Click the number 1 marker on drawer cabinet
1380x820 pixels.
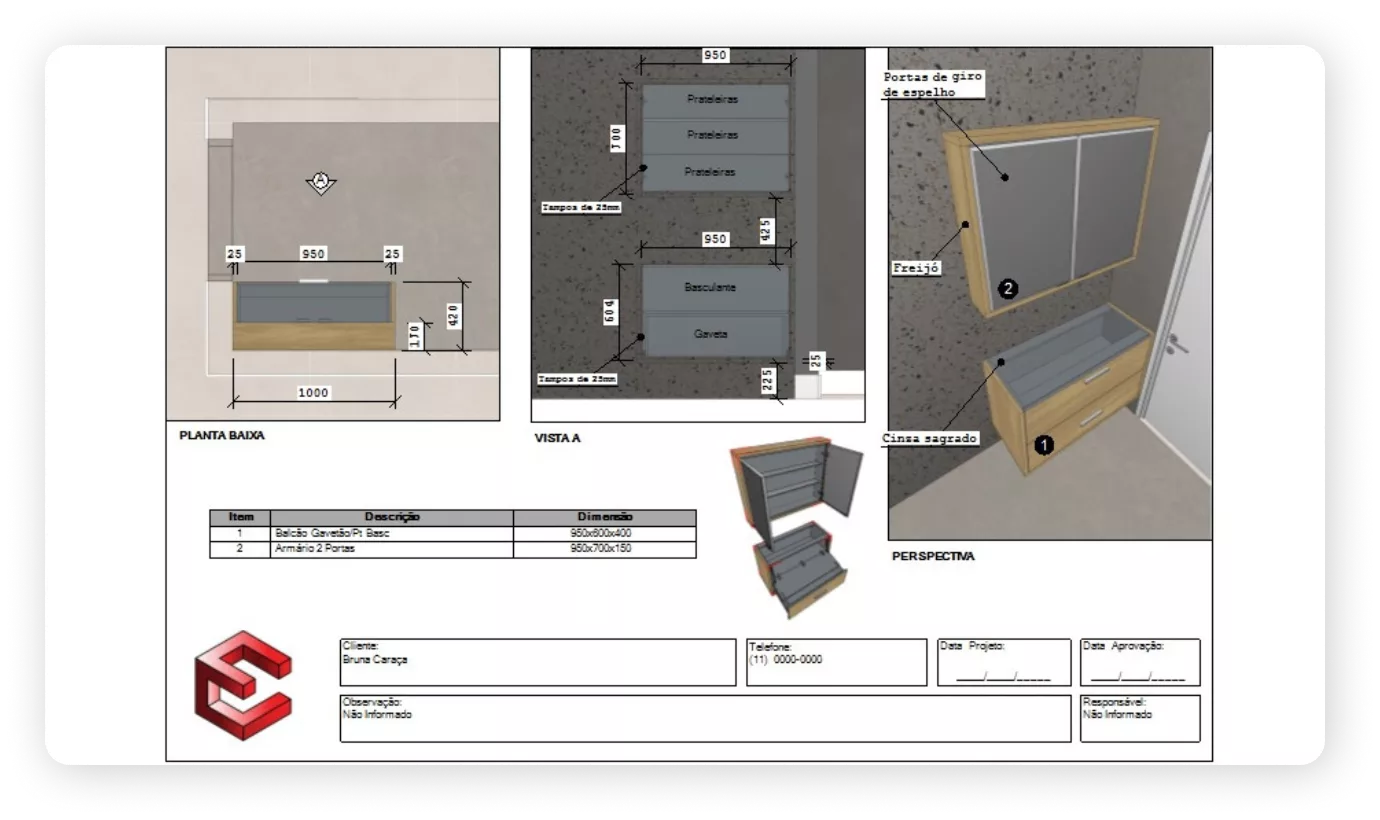coord(1043,445)
